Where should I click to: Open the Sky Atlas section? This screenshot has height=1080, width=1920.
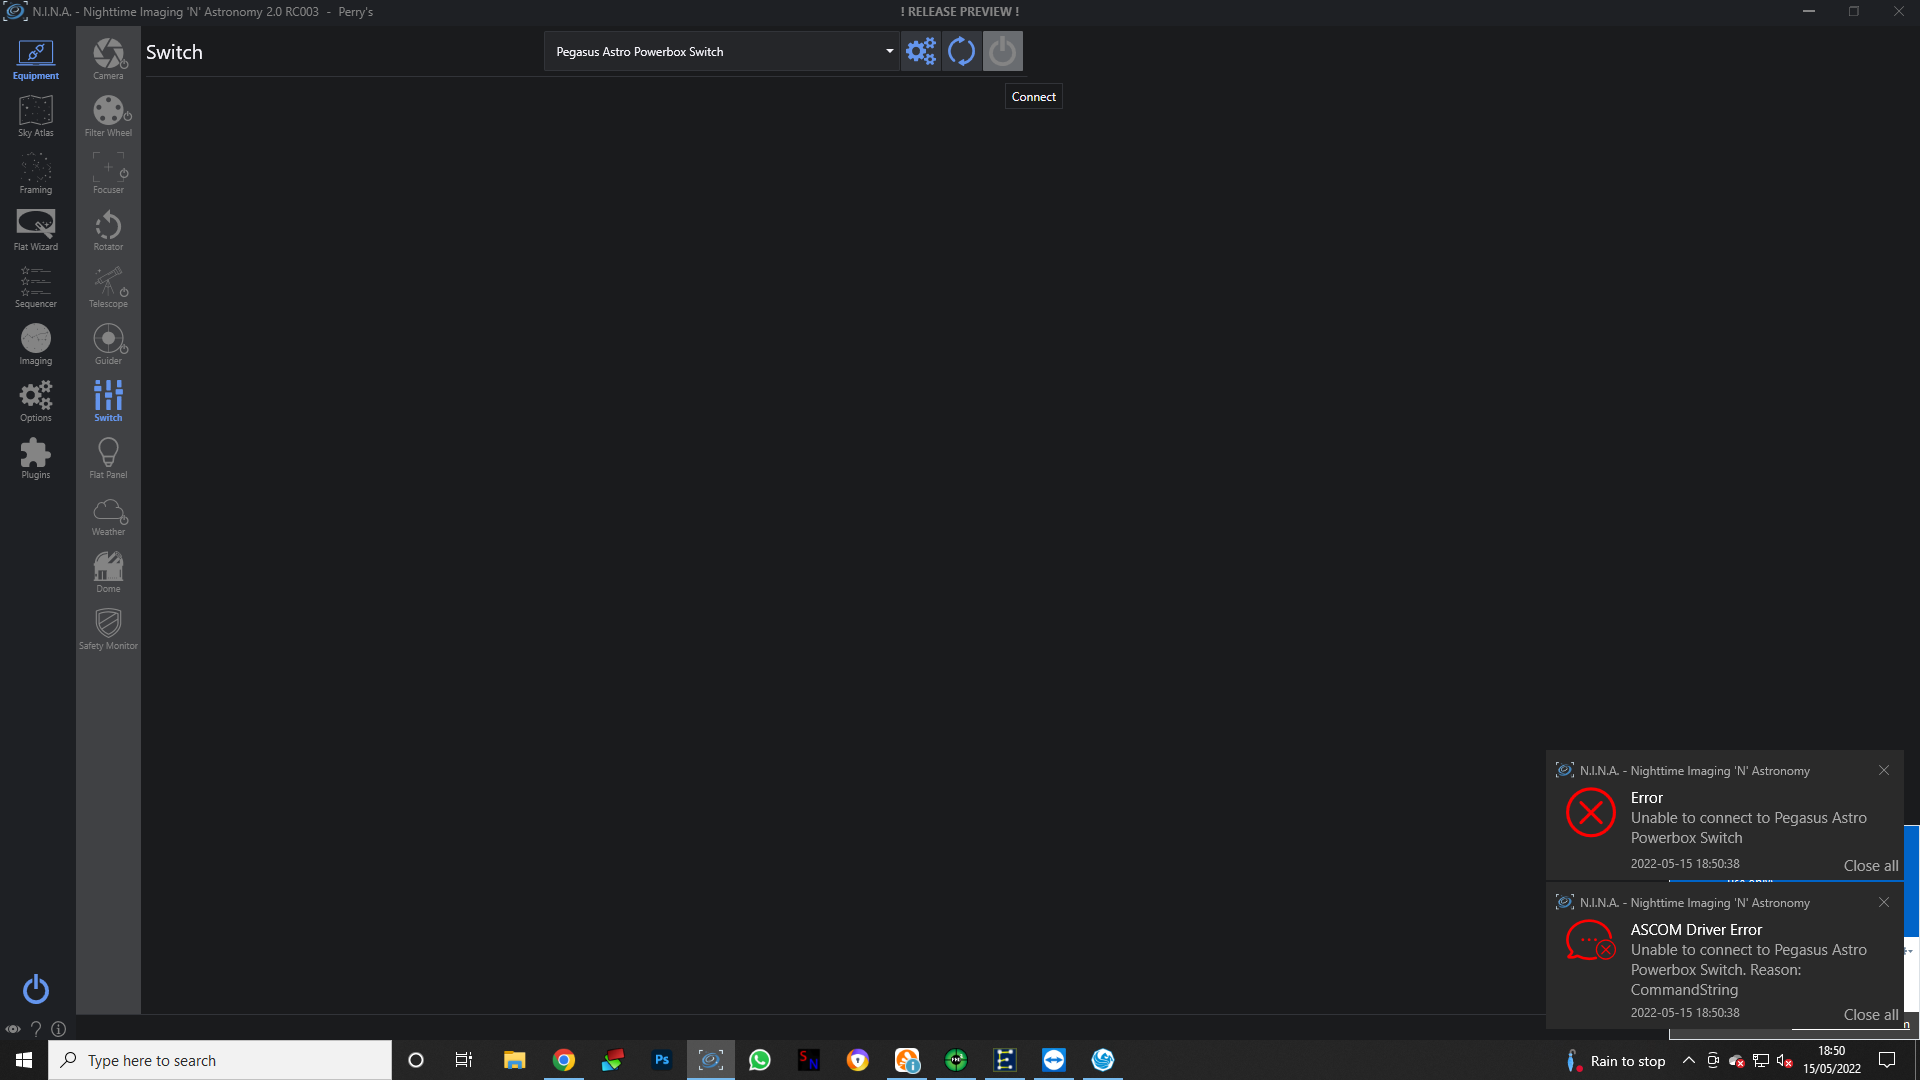tap(36, 116)
